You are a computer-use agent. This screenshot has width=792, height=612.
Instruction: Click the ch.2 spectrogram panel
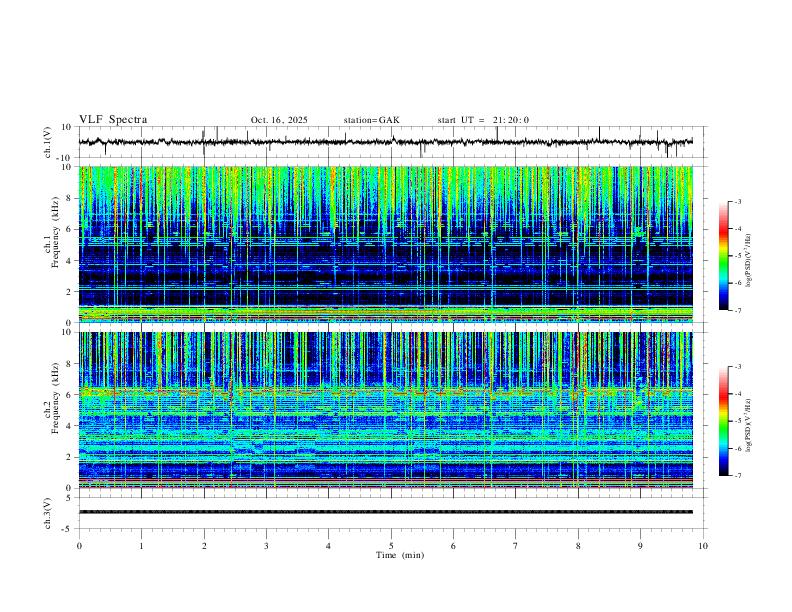[x=386, y=410]
